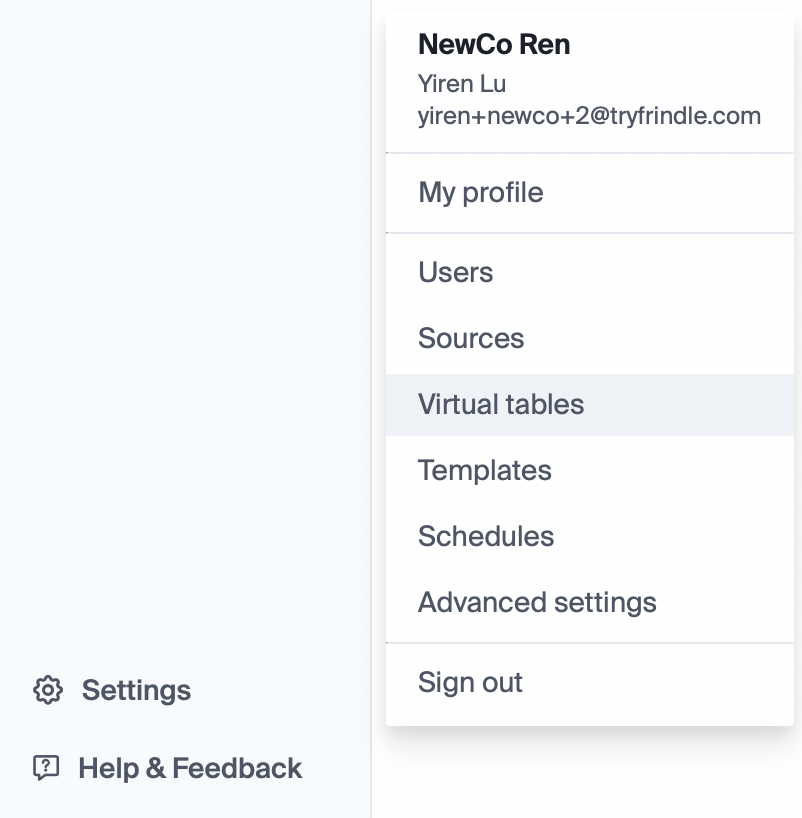Open Settings via its text label

(136, 690)
